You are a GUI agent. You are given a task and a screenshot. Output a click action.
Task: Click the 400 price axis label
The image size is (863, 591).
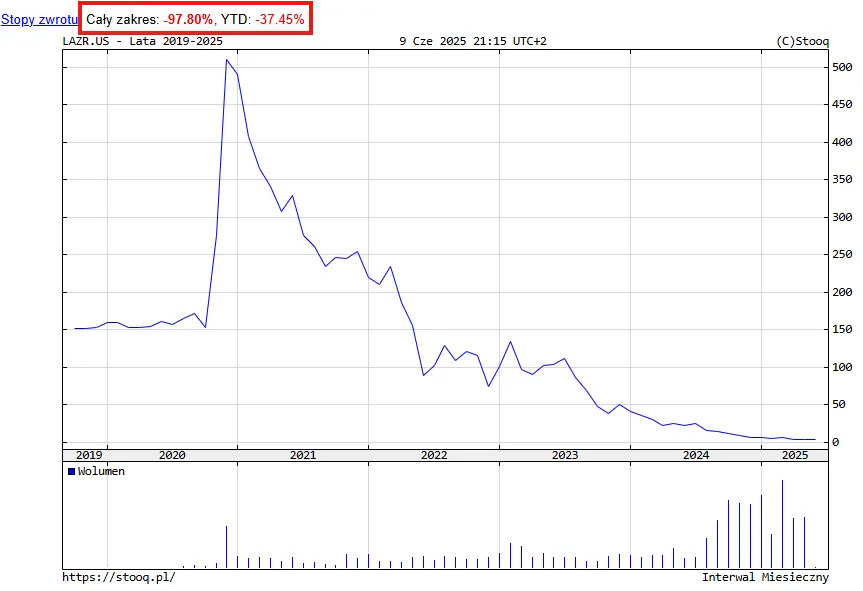[x=842, y=142]
